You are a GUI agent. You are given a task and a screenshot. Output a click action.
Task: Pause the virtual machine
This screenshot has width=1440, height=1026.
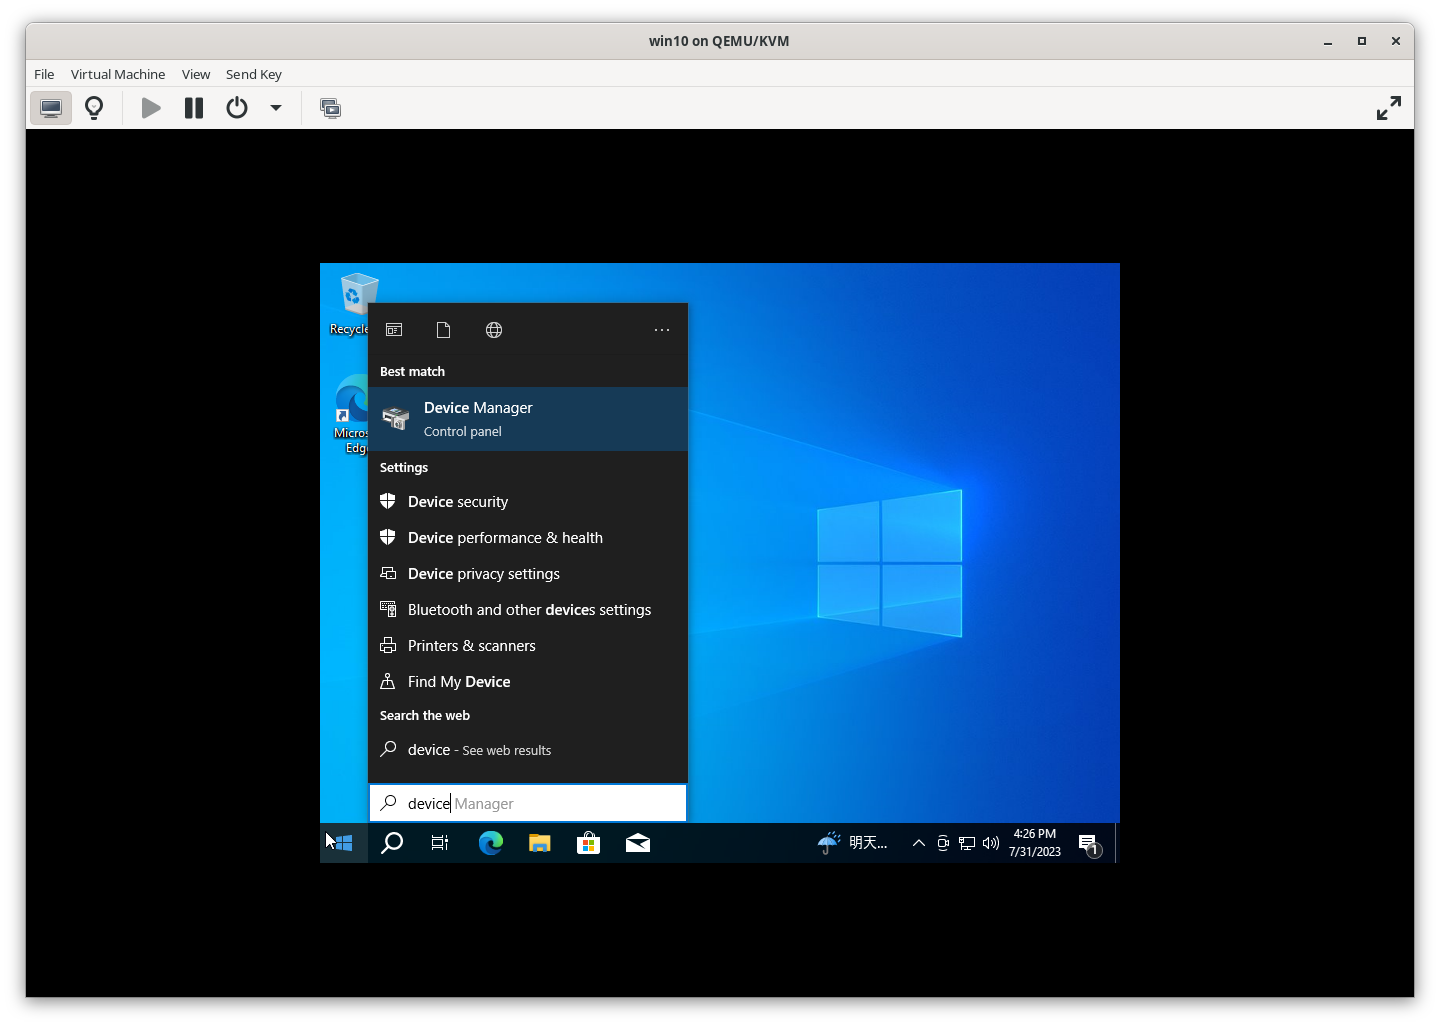[194, 108]
